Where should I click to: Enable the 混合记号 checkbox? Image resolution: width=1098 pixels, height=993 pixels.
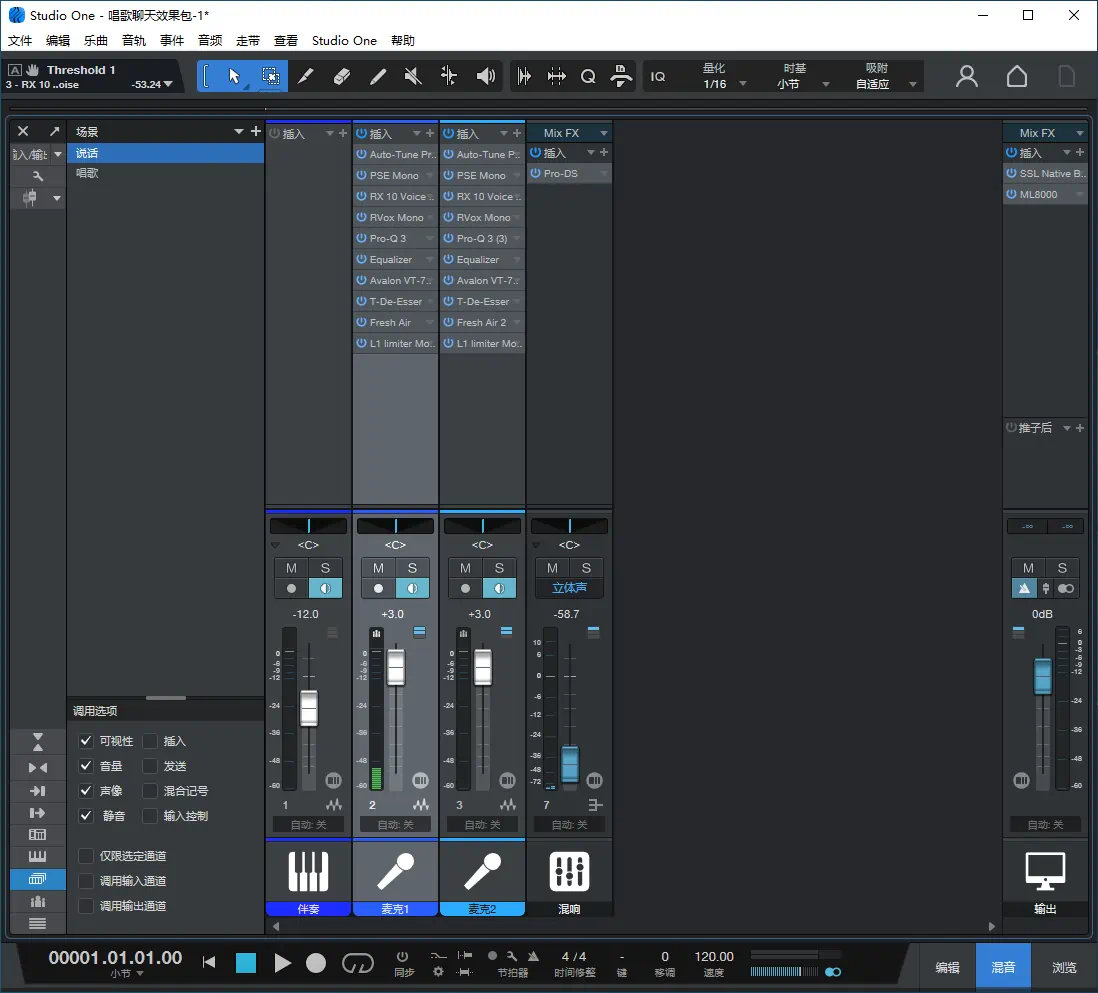(x=150, y=791)
